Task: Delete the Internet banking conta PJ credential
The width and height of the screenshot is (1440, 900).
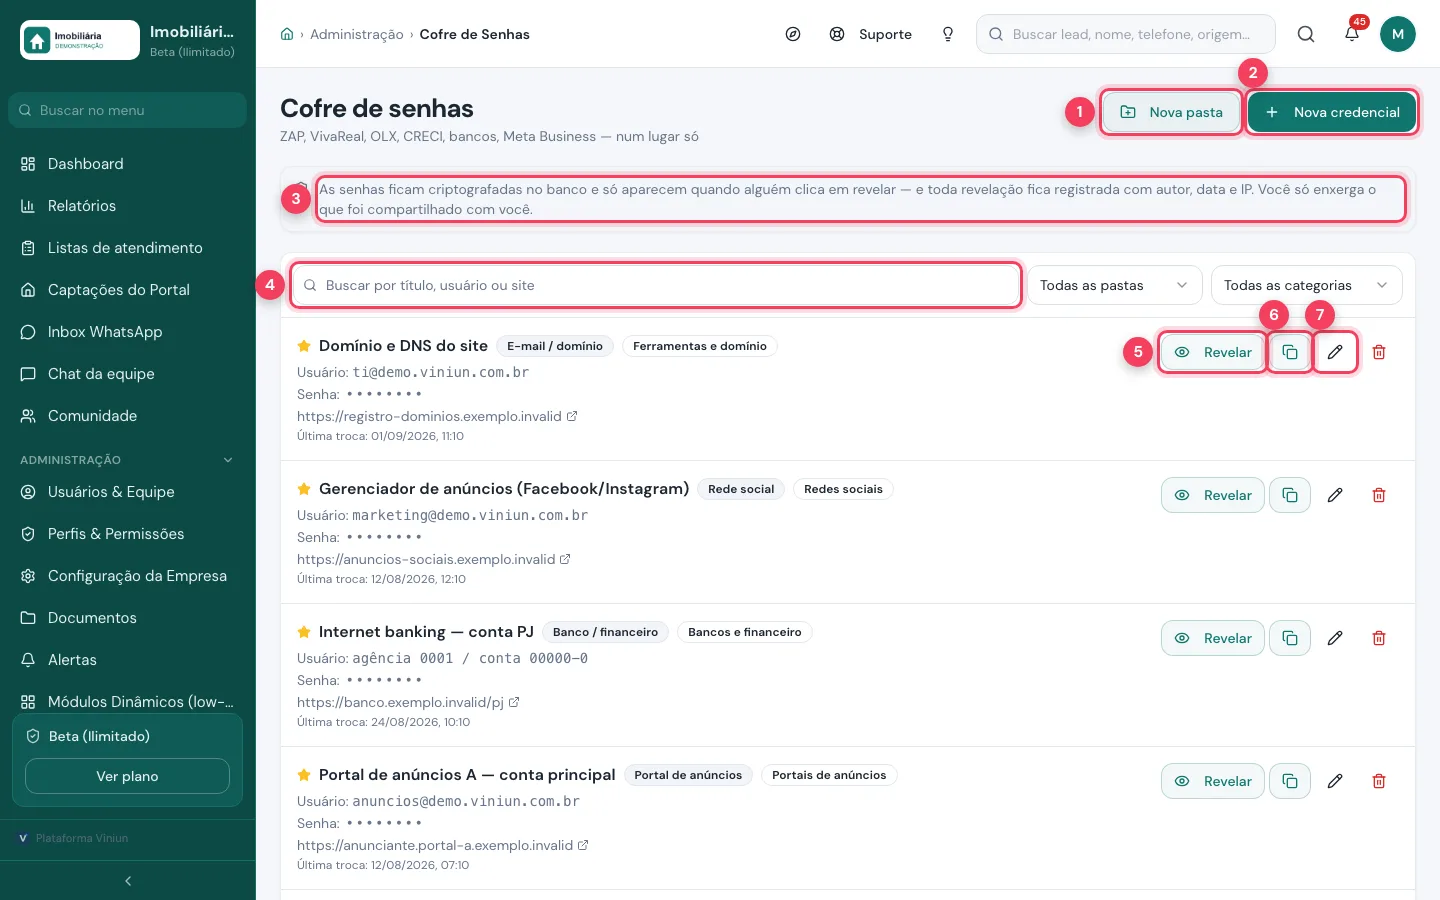Action: (1379, 638)
